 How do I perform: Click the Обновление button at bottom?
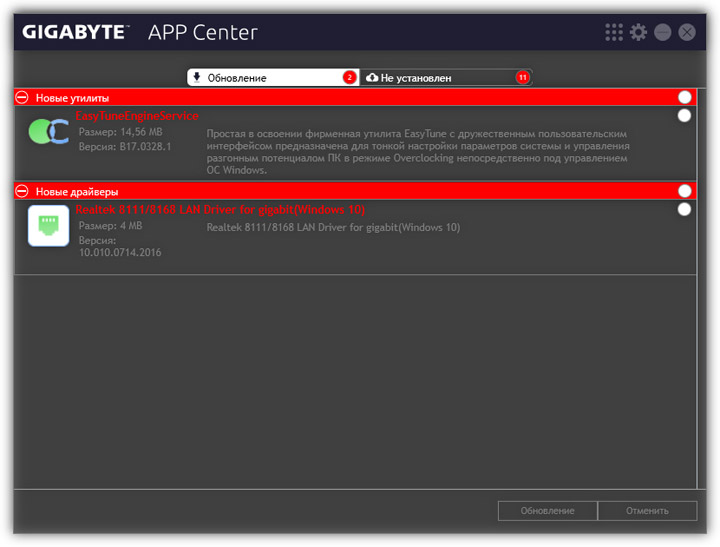point(547,511)
